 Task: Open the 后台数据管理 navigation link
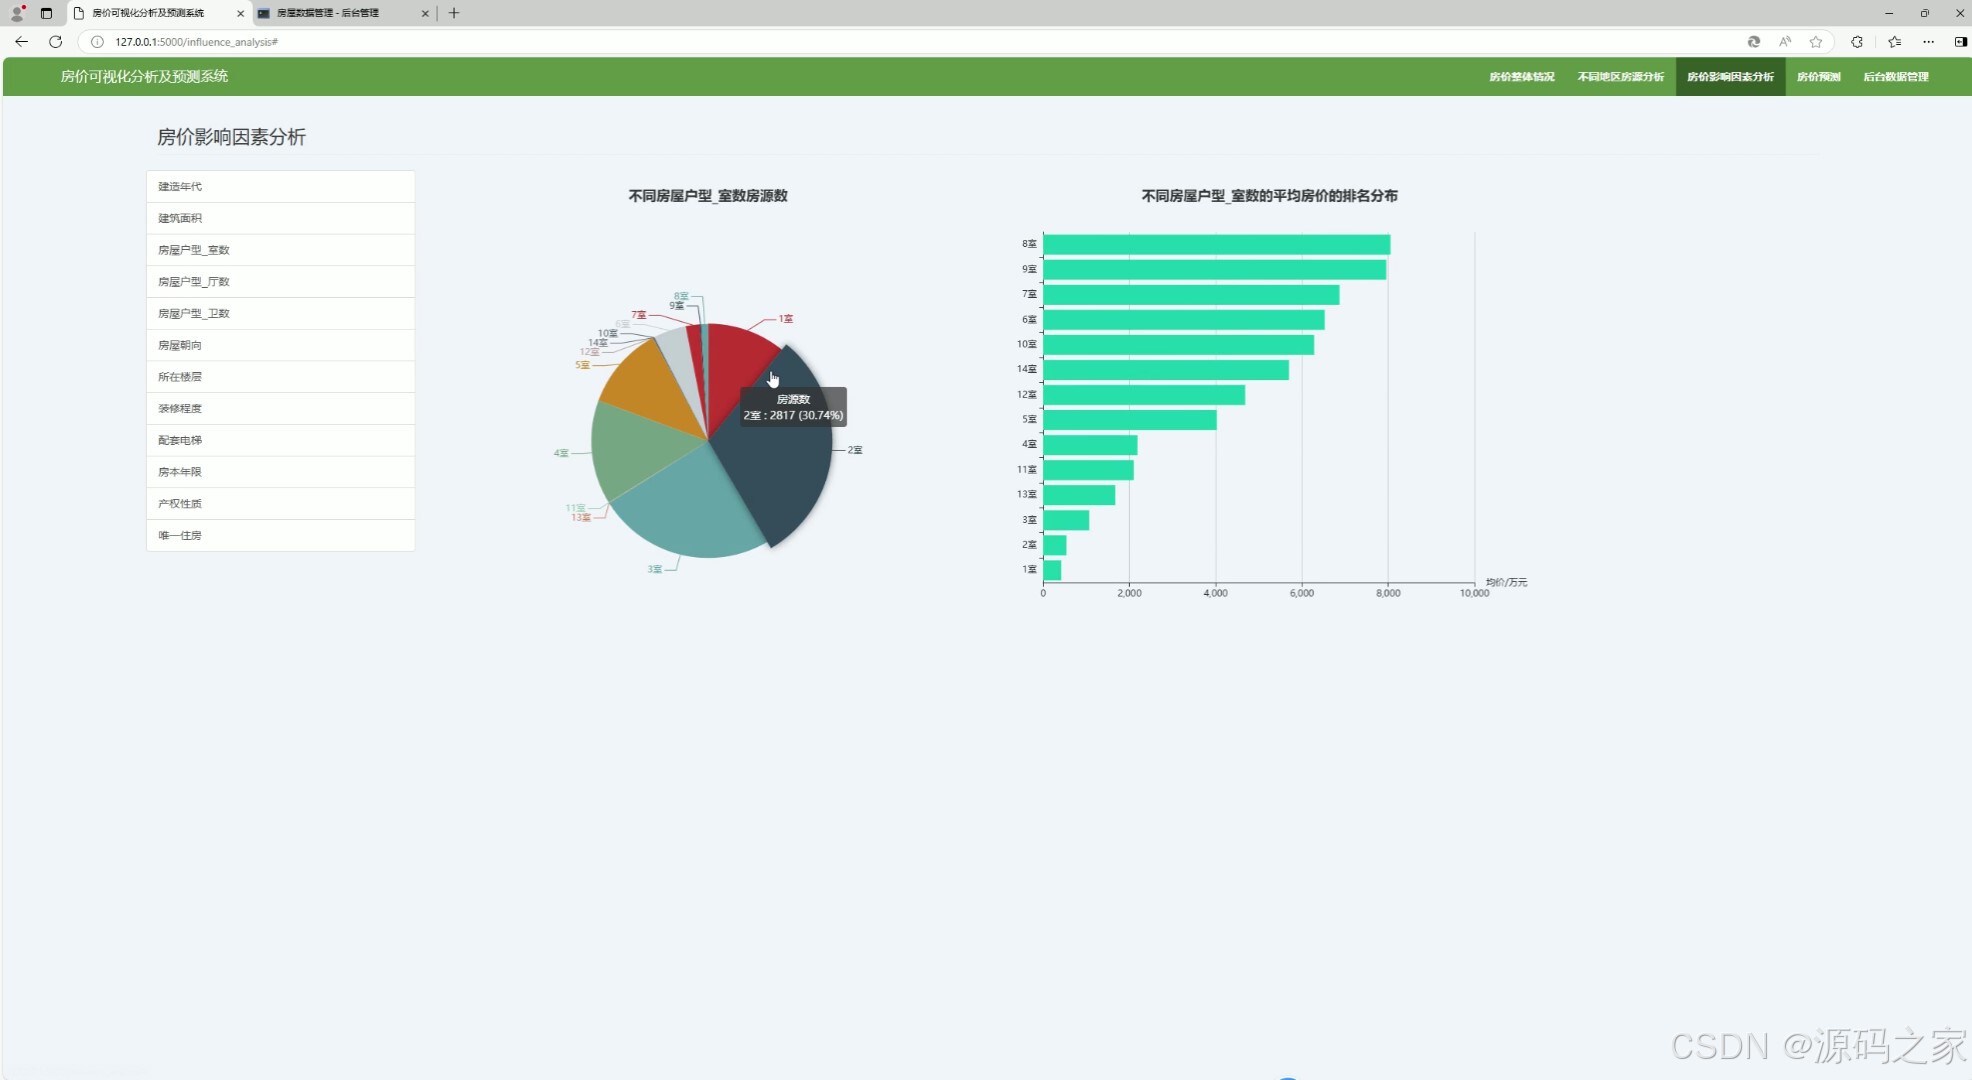click(1895, 77)
